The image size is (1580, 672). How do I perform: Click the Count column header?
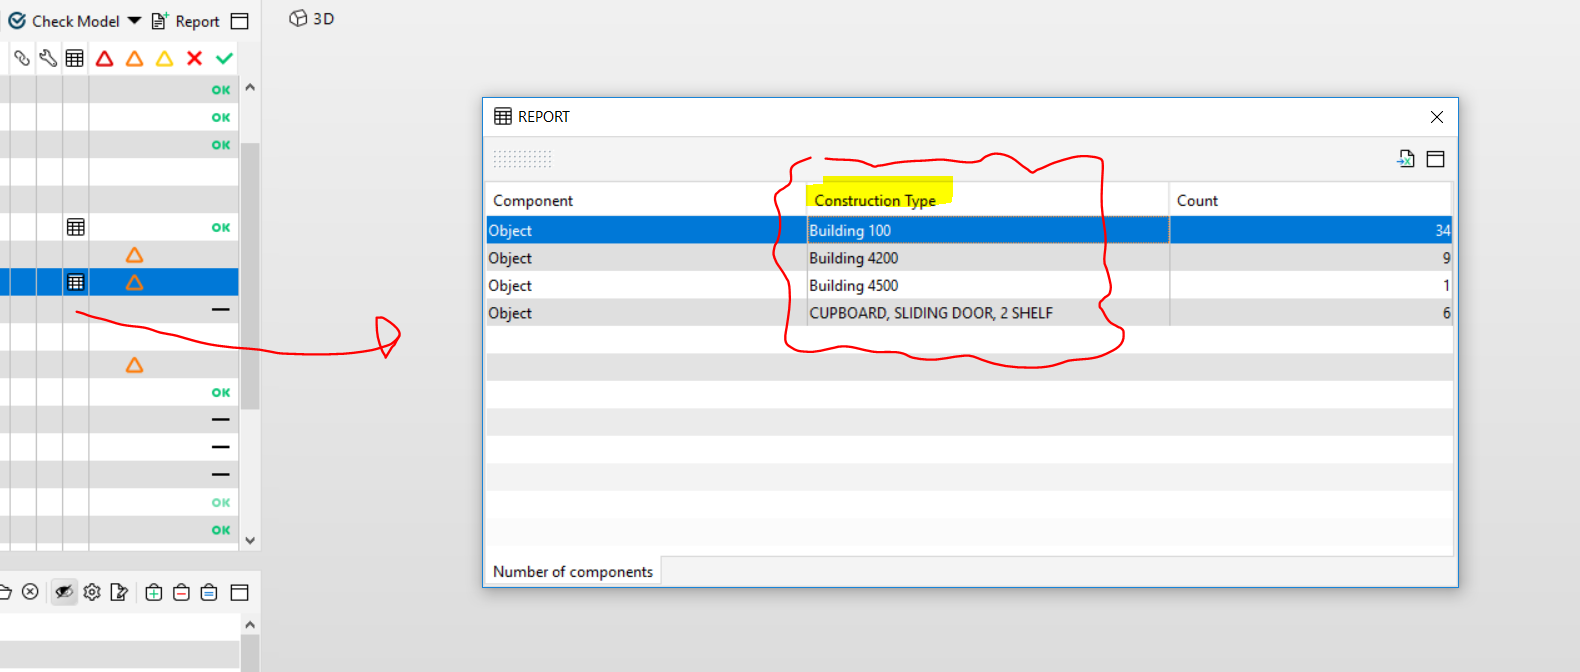(x=1311, y=200)
